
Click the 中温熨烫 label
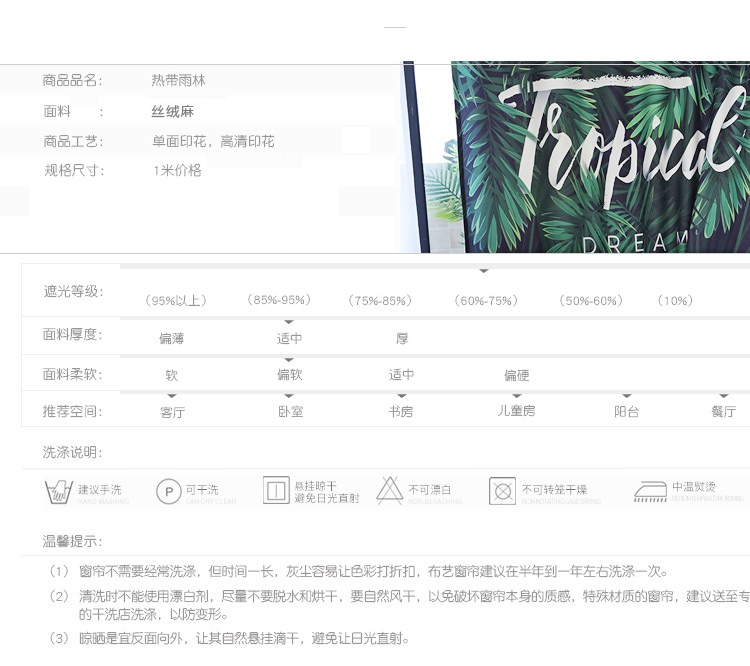tap(694, 487)
